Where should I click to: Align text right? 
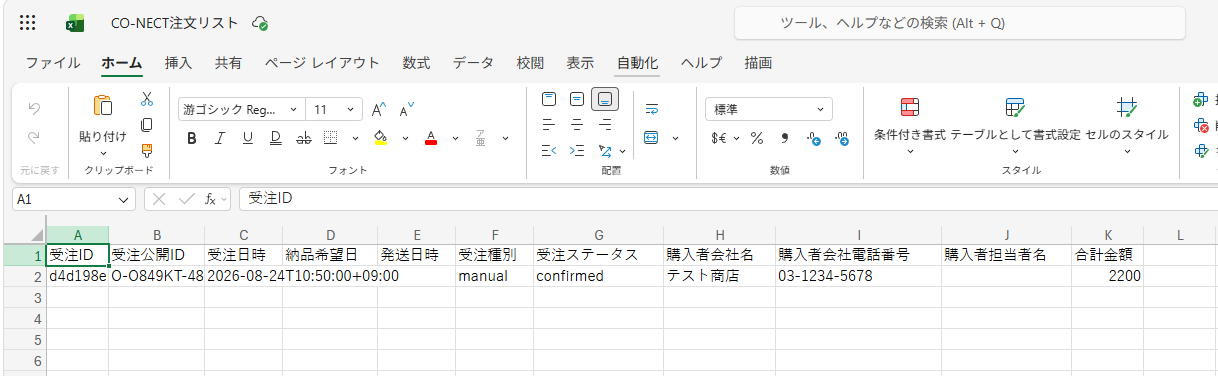(x=605, y=125)
